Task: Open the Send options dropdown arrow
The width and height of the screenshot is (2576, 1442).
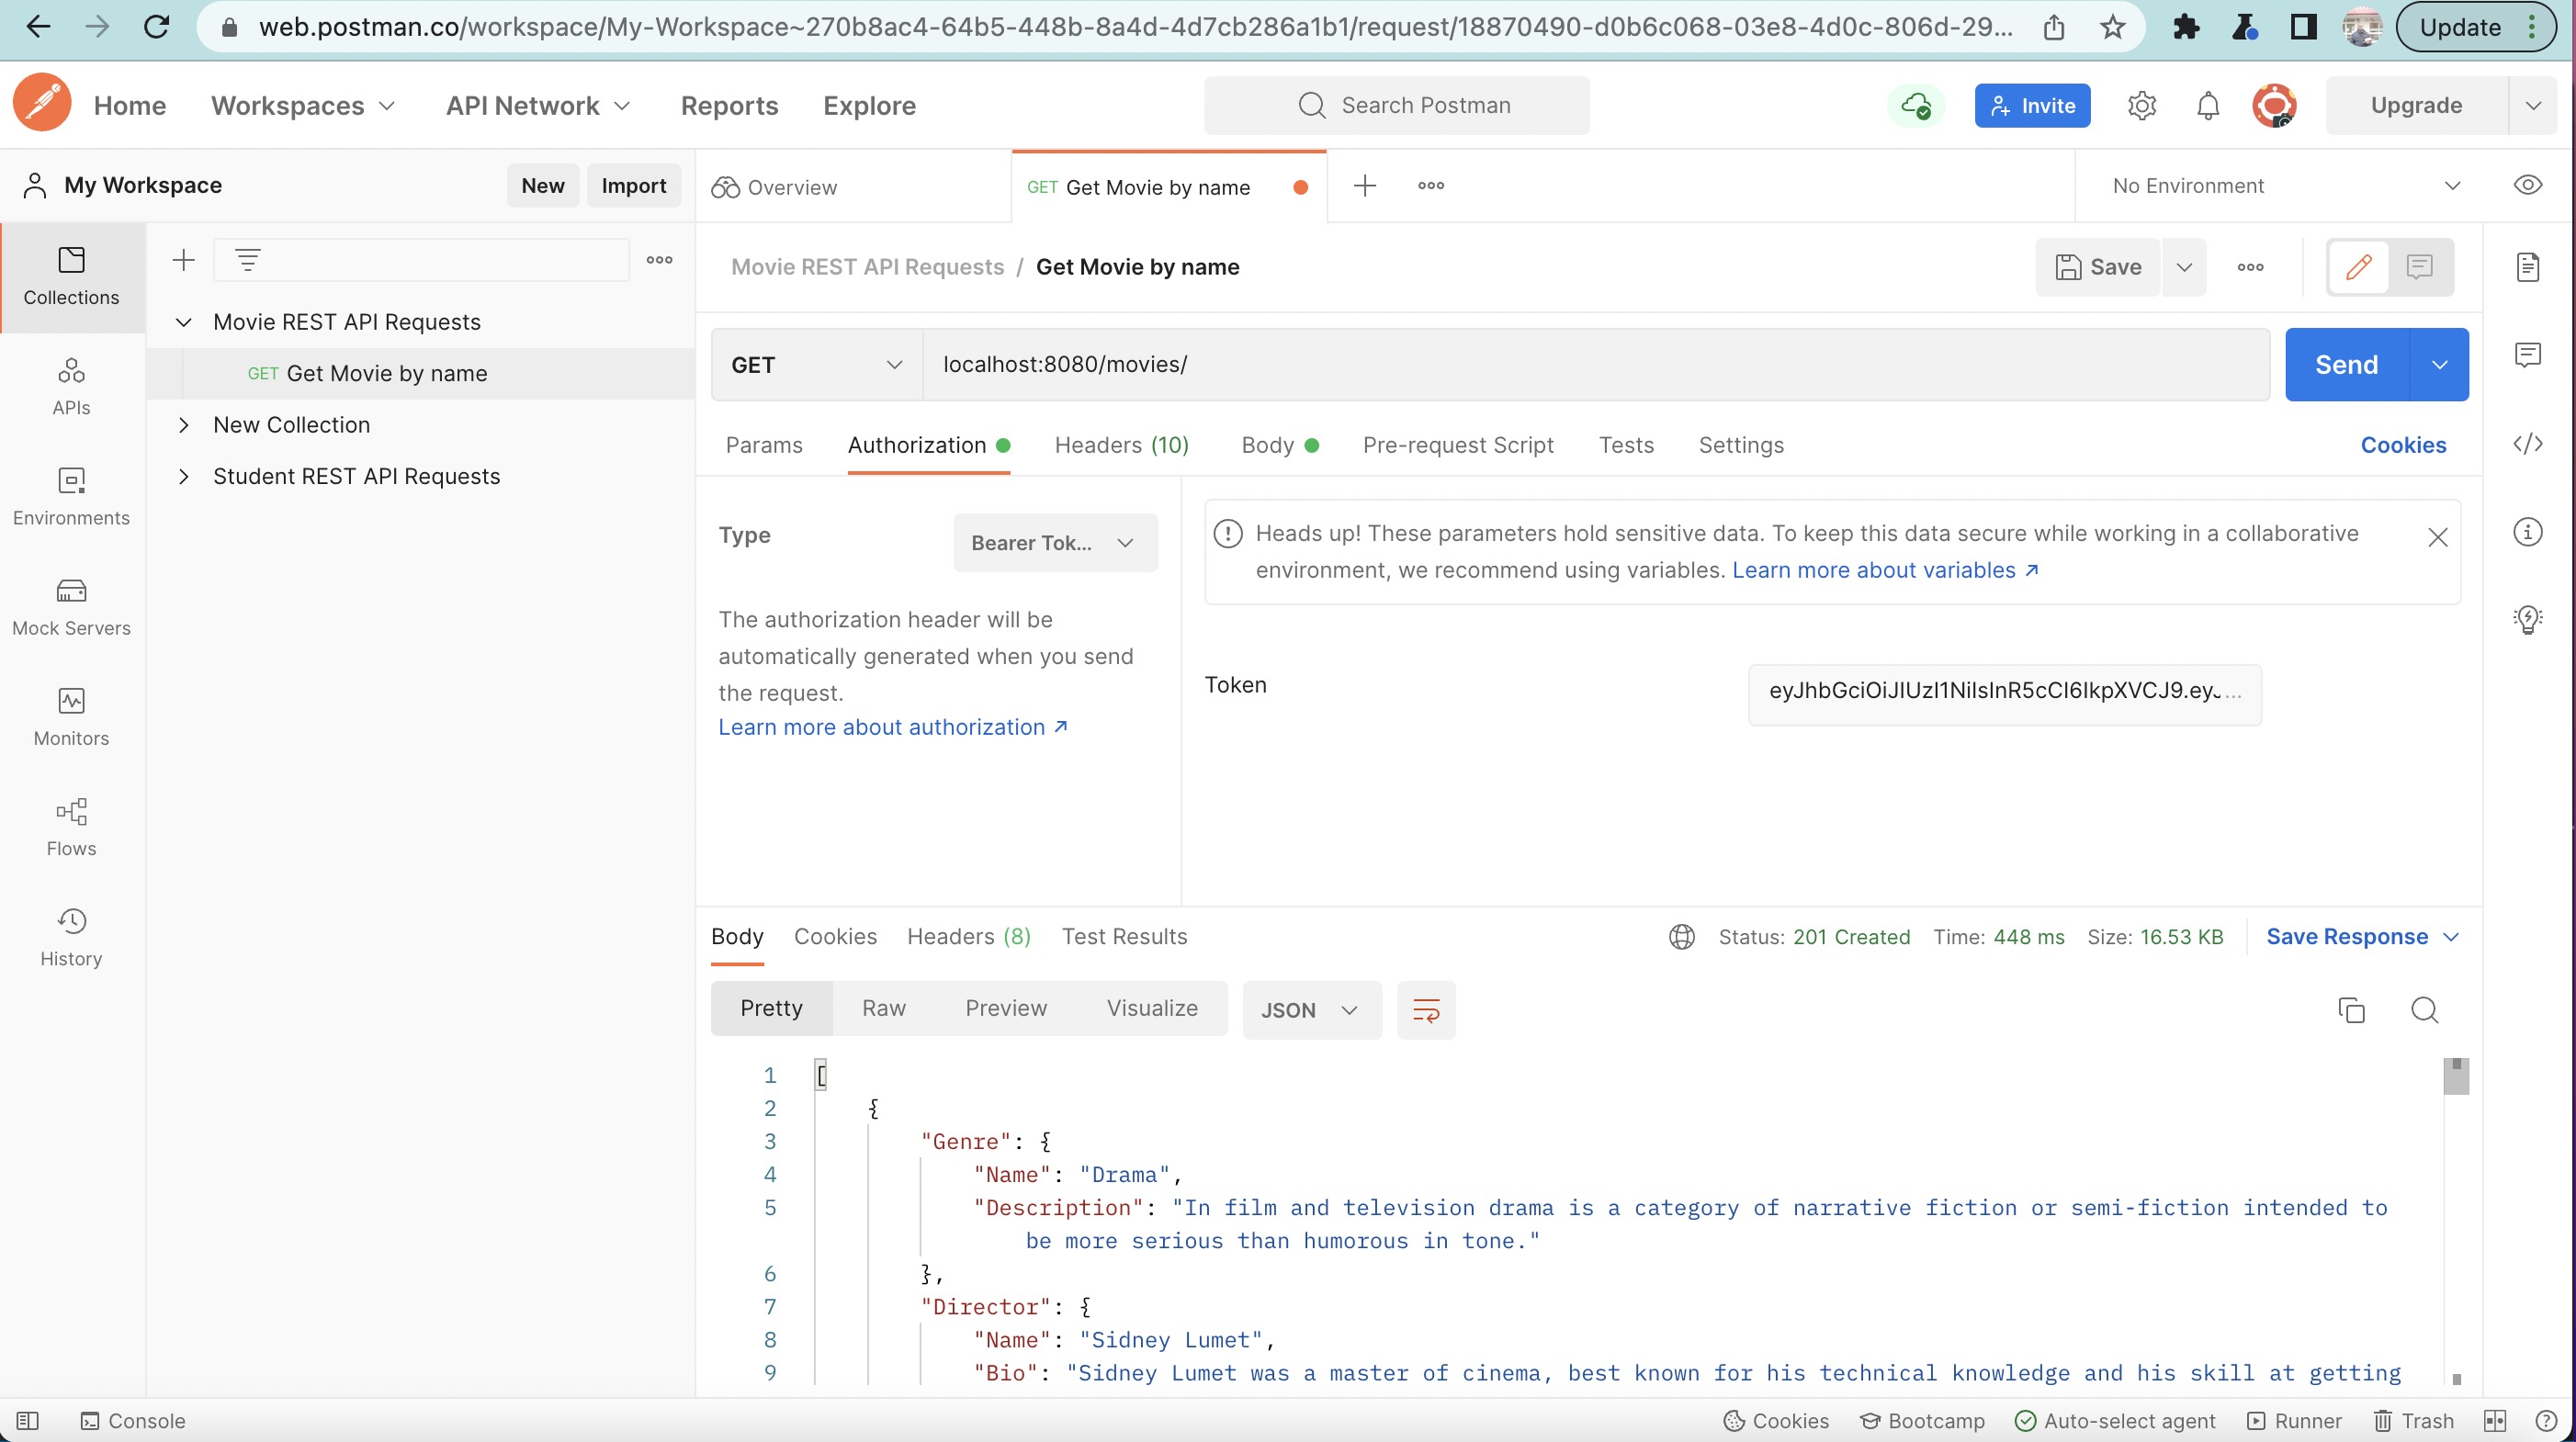Action: 2439,365
